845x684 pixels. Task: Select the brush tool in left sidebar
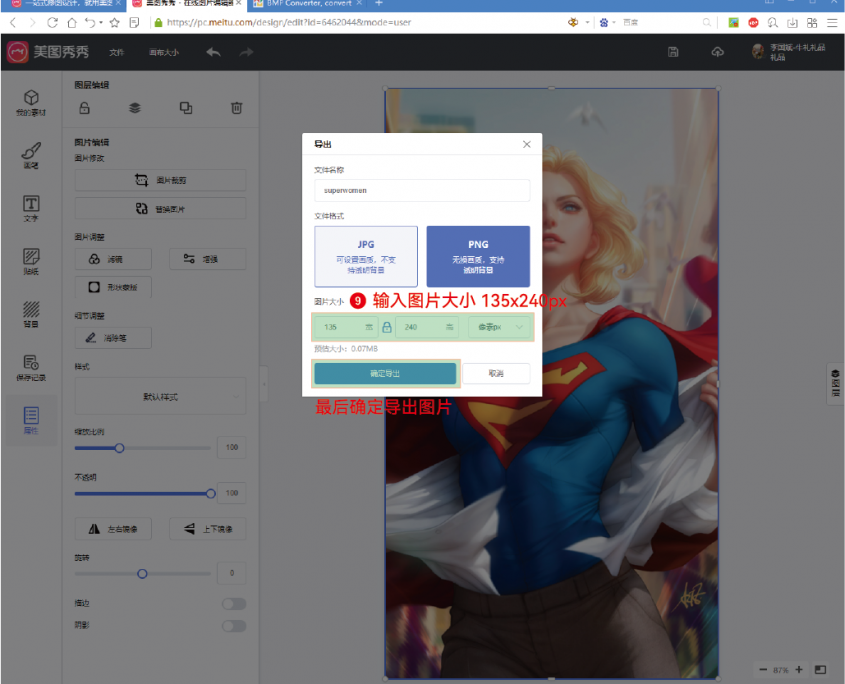click(x=31, y=155)
